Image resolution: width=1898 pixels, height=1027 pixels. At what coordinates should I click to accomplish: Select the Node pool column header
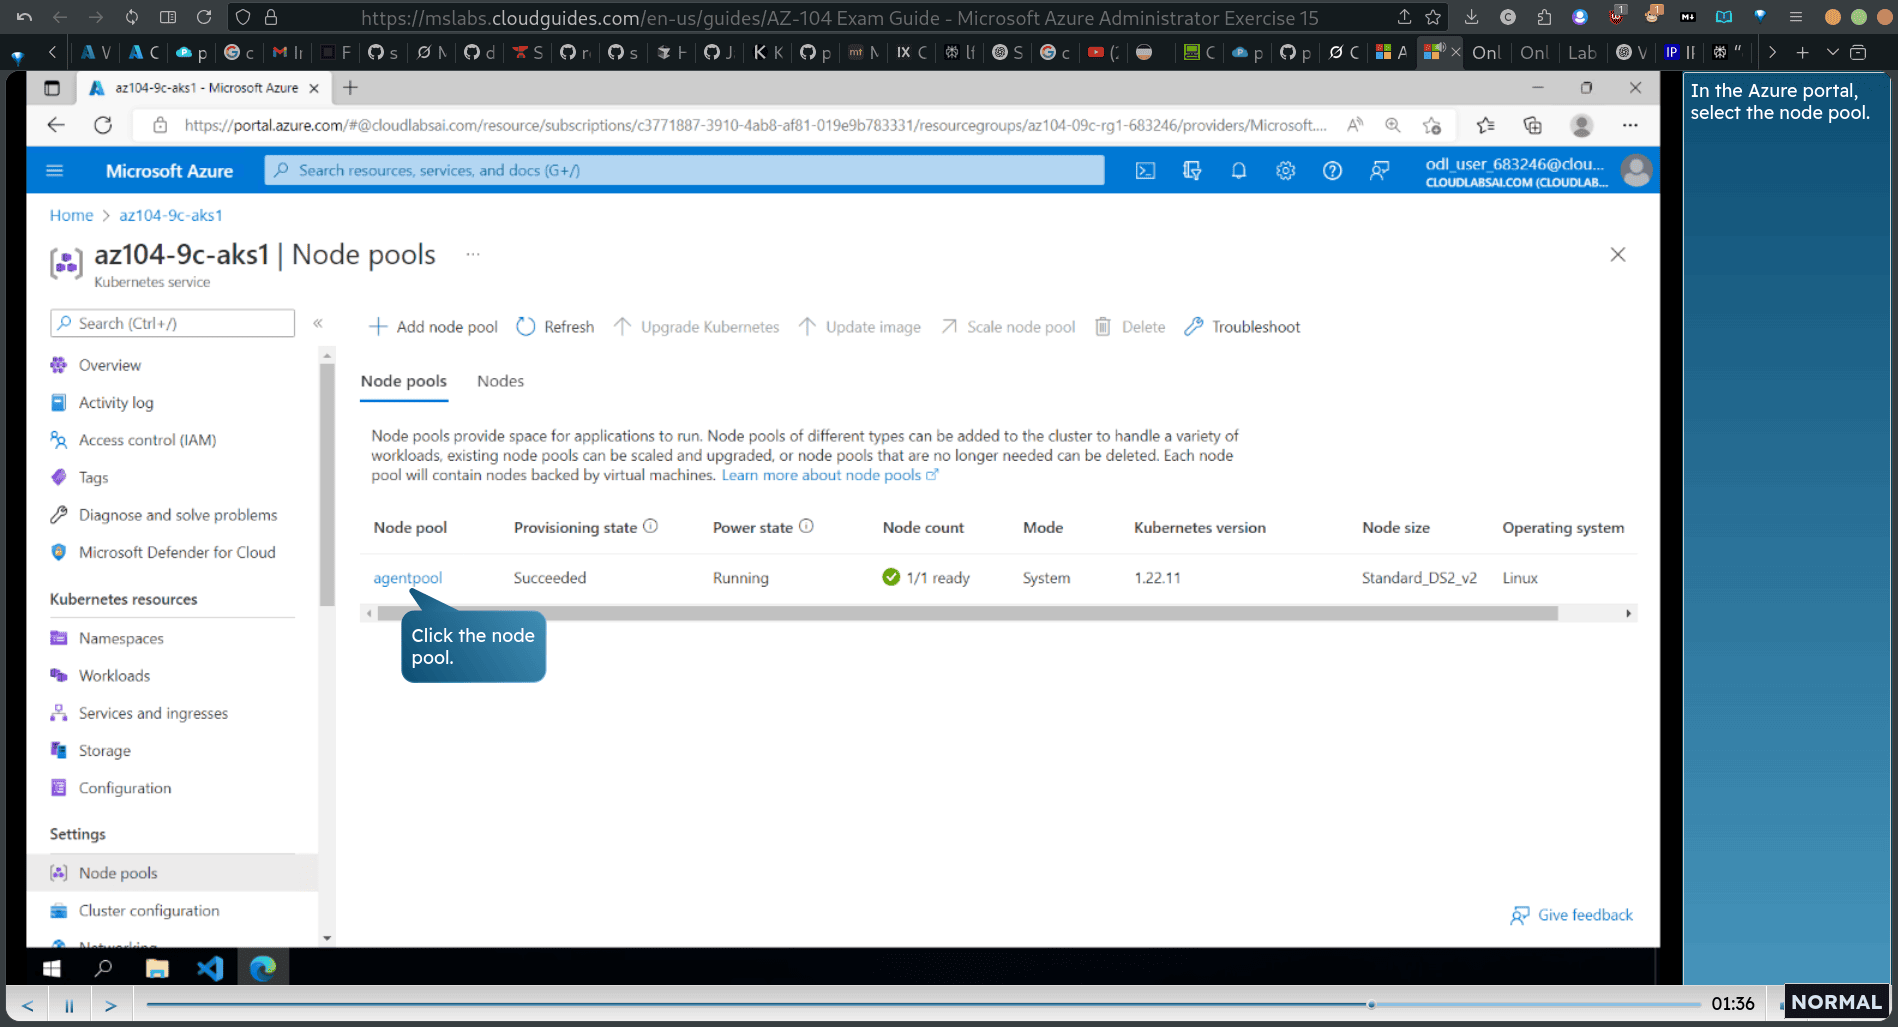pos(410,527)
